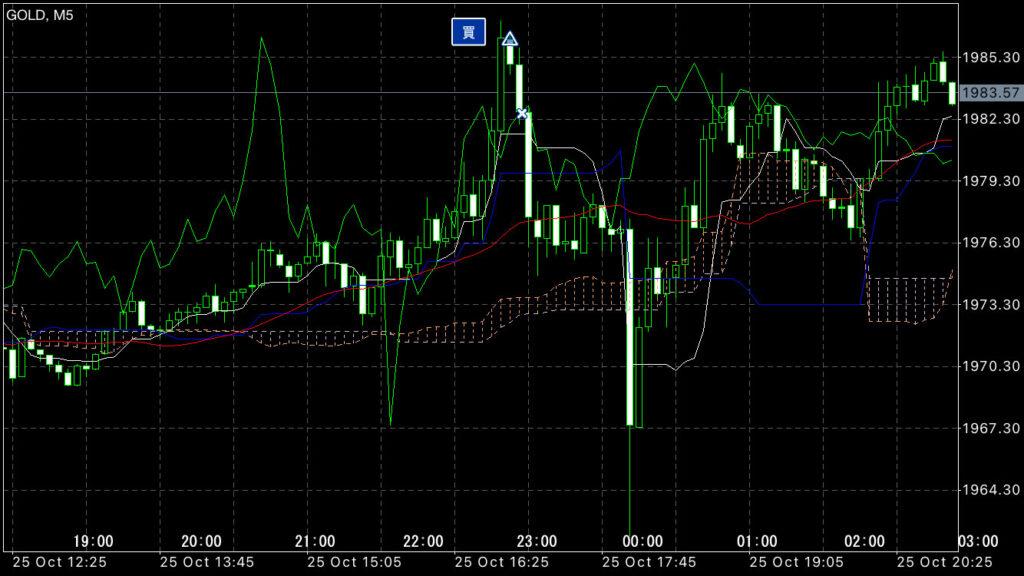Screen dimensions: 1024x576
Task: Click the 01:00 time label
Action: [x=757, y=541]
